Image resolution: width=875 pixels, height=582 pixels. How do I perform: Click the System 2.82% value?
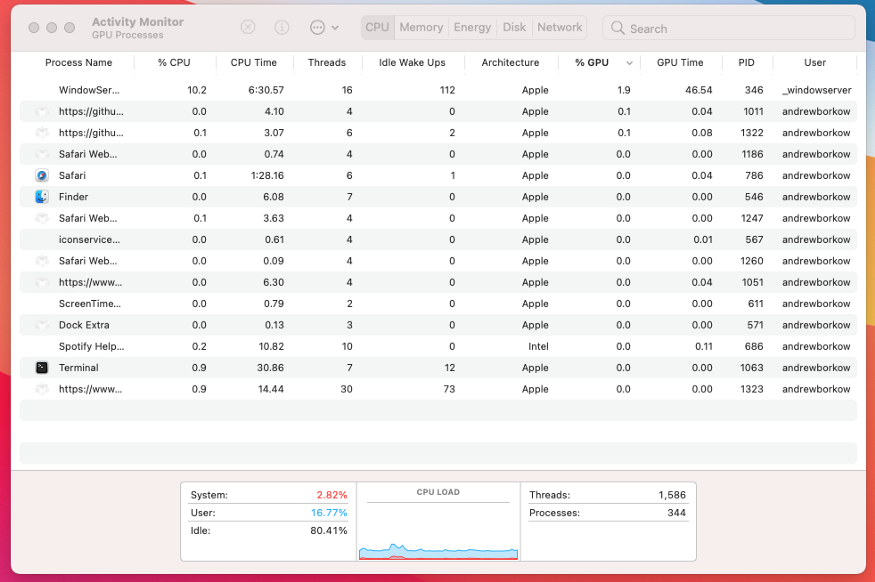click(332, 495)
